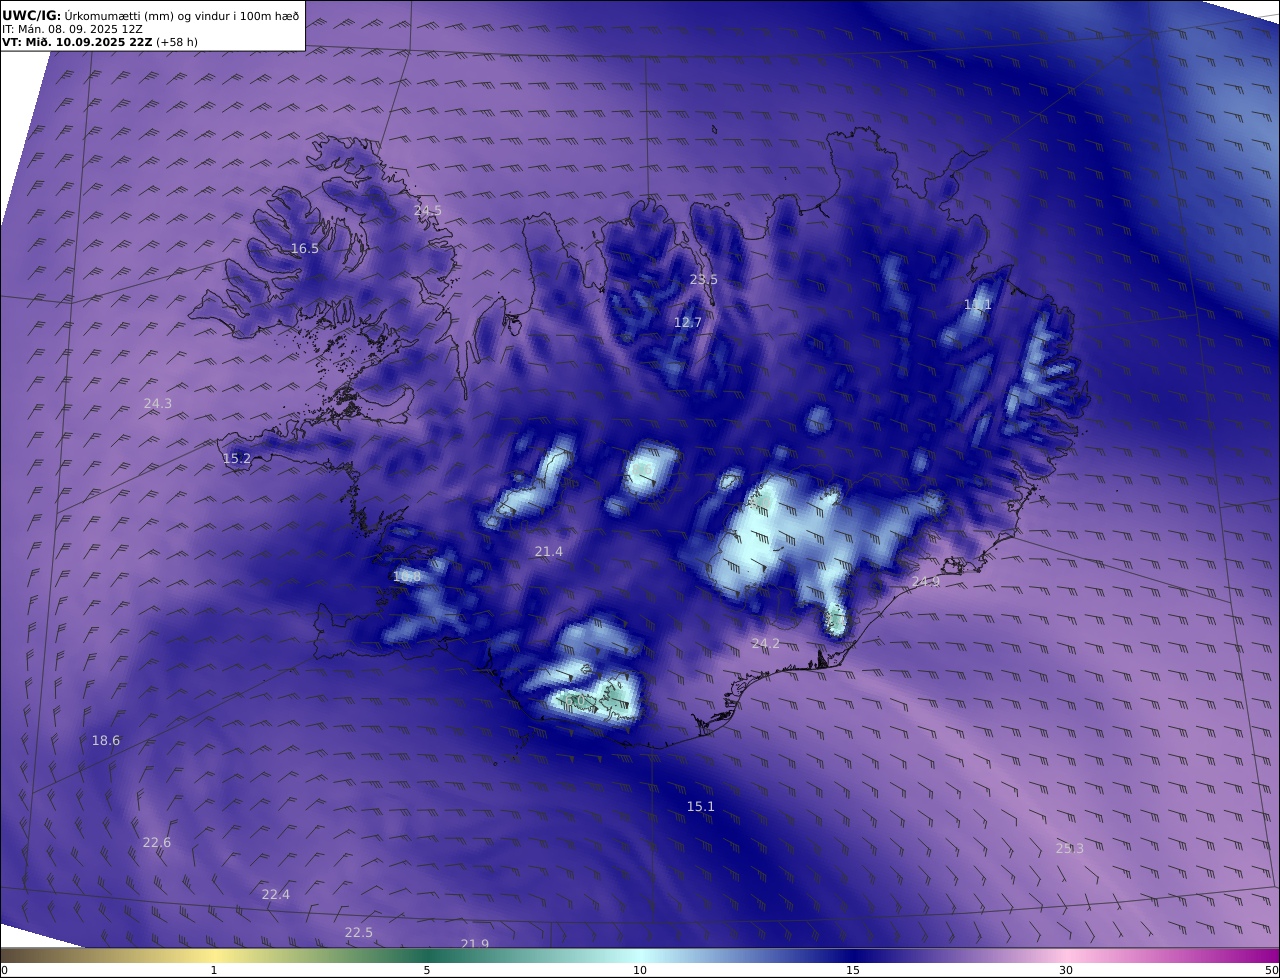Click the 23.5 value on the map
Viewport: 1280px width, 978px height.
704,280
